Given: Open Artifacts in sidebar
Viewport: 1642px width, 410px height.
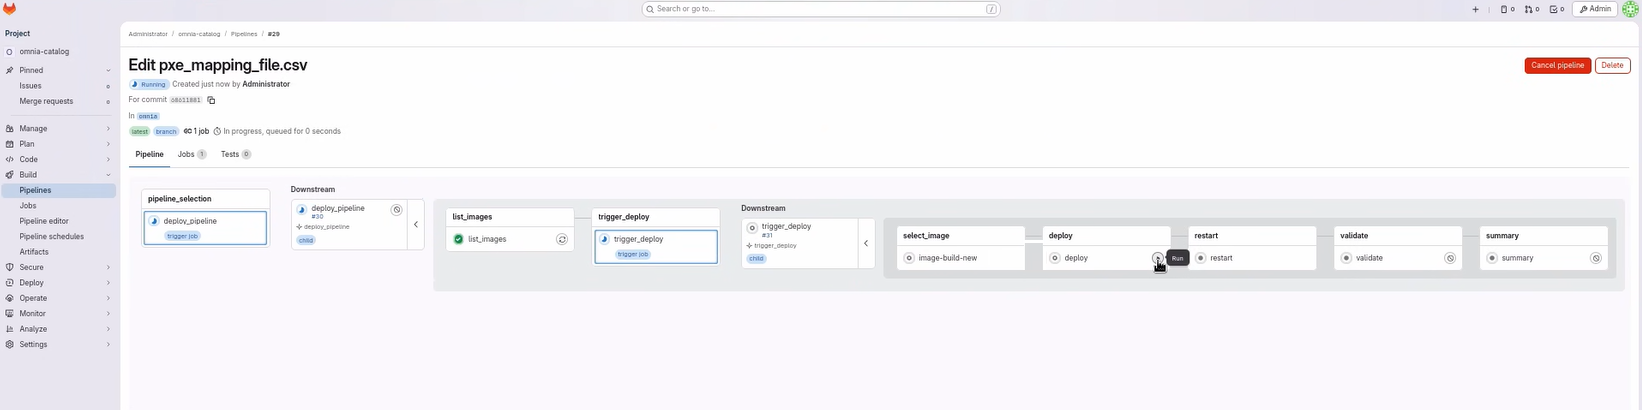Looking at the screenshot, I should click(58, 252).
